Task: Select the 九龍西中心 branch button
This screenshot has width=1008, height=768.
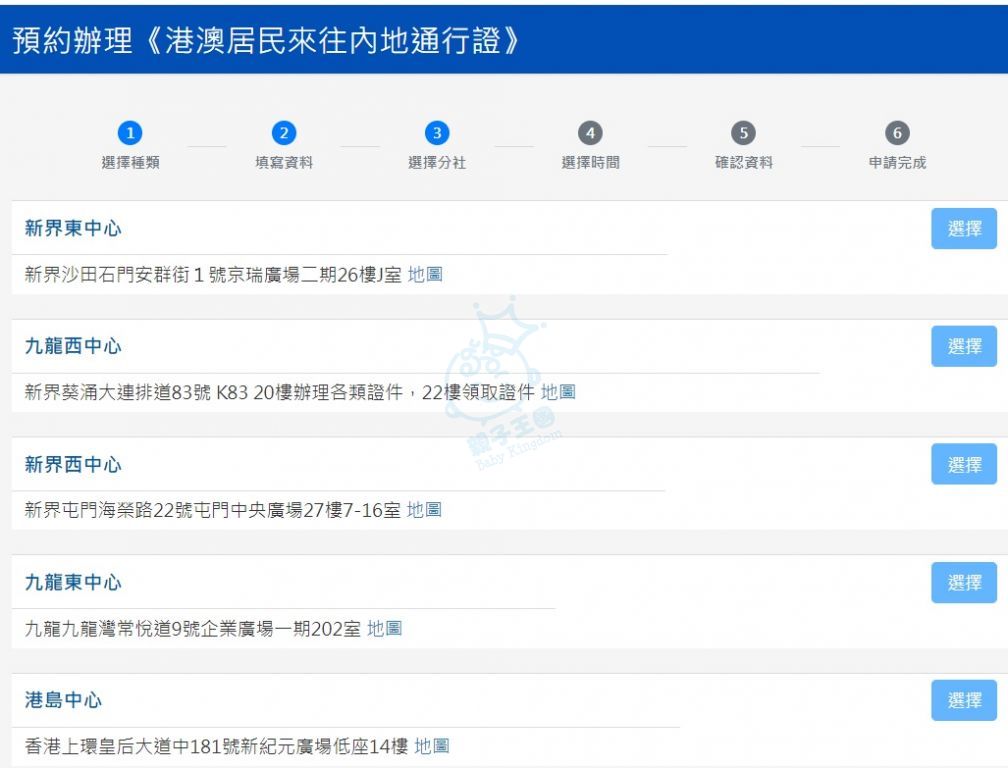Action: click(x=963, y=347)
